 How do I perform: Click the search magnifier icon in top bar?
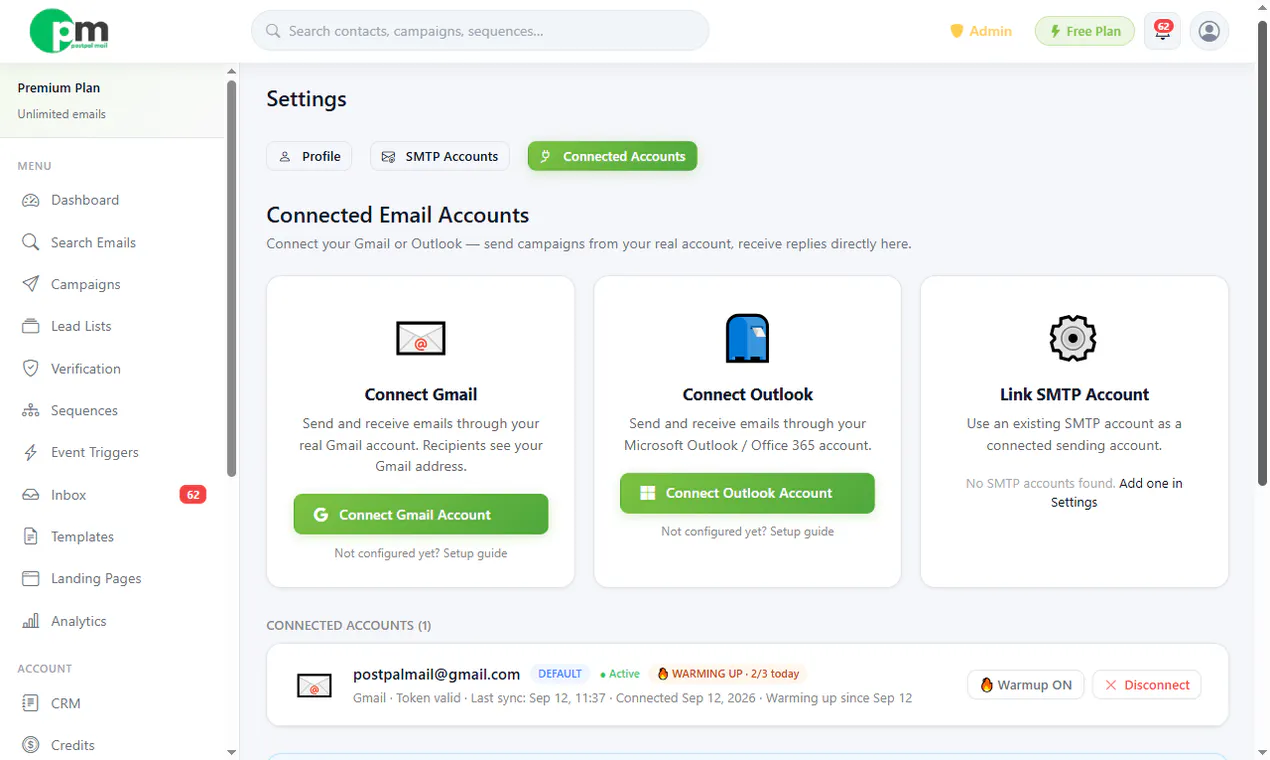[272, 31]
